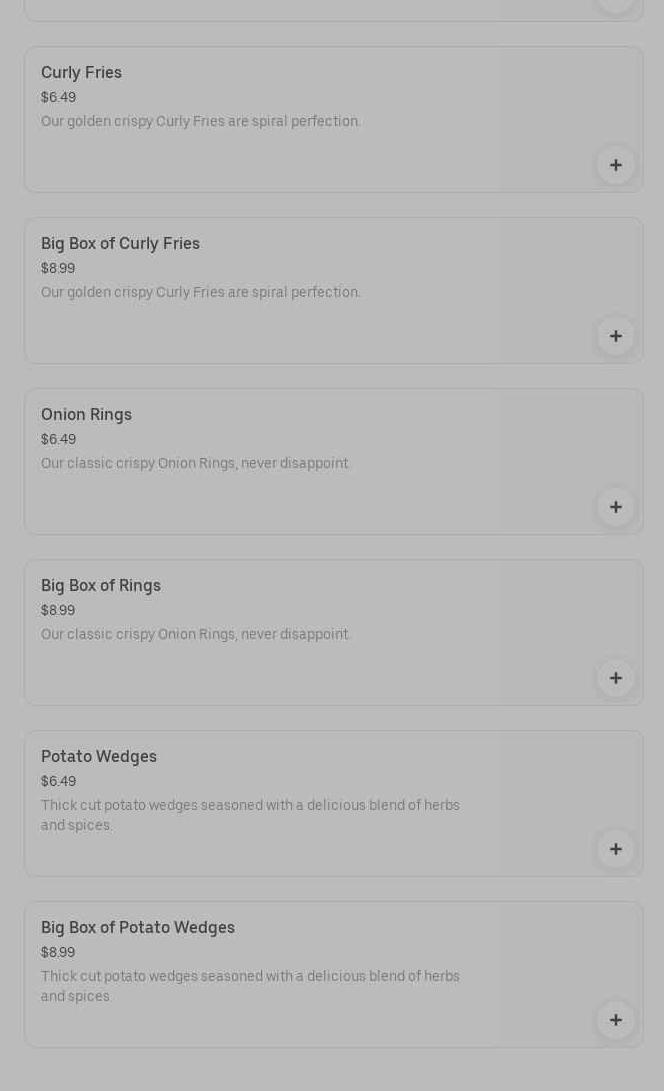
Task: Add Big Box of Rings to cart
Action: pos(615,678)
